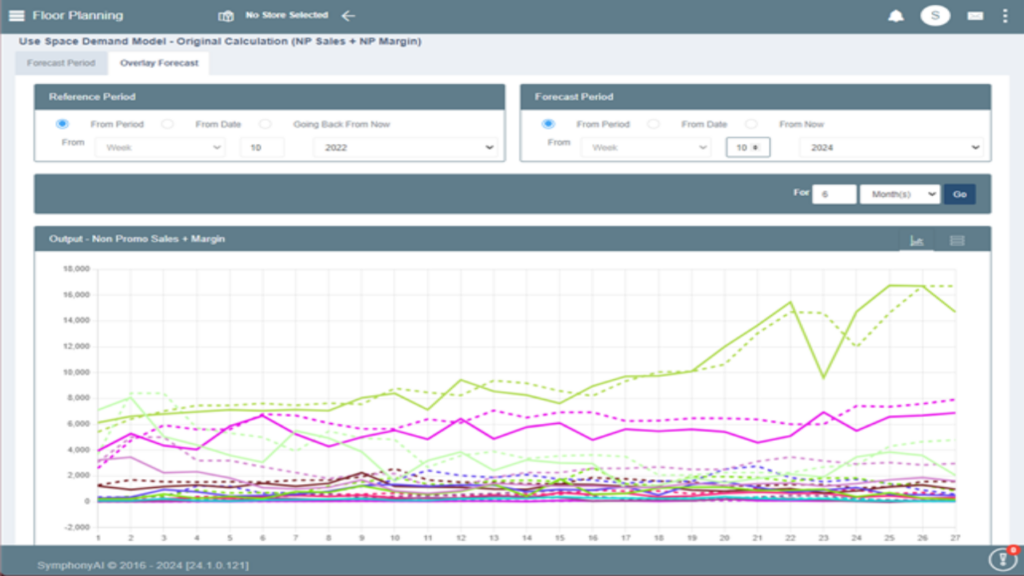This screenshot has height=576, width=1024.
Task: Select Going Back From Now option
Action: (265, 124)
